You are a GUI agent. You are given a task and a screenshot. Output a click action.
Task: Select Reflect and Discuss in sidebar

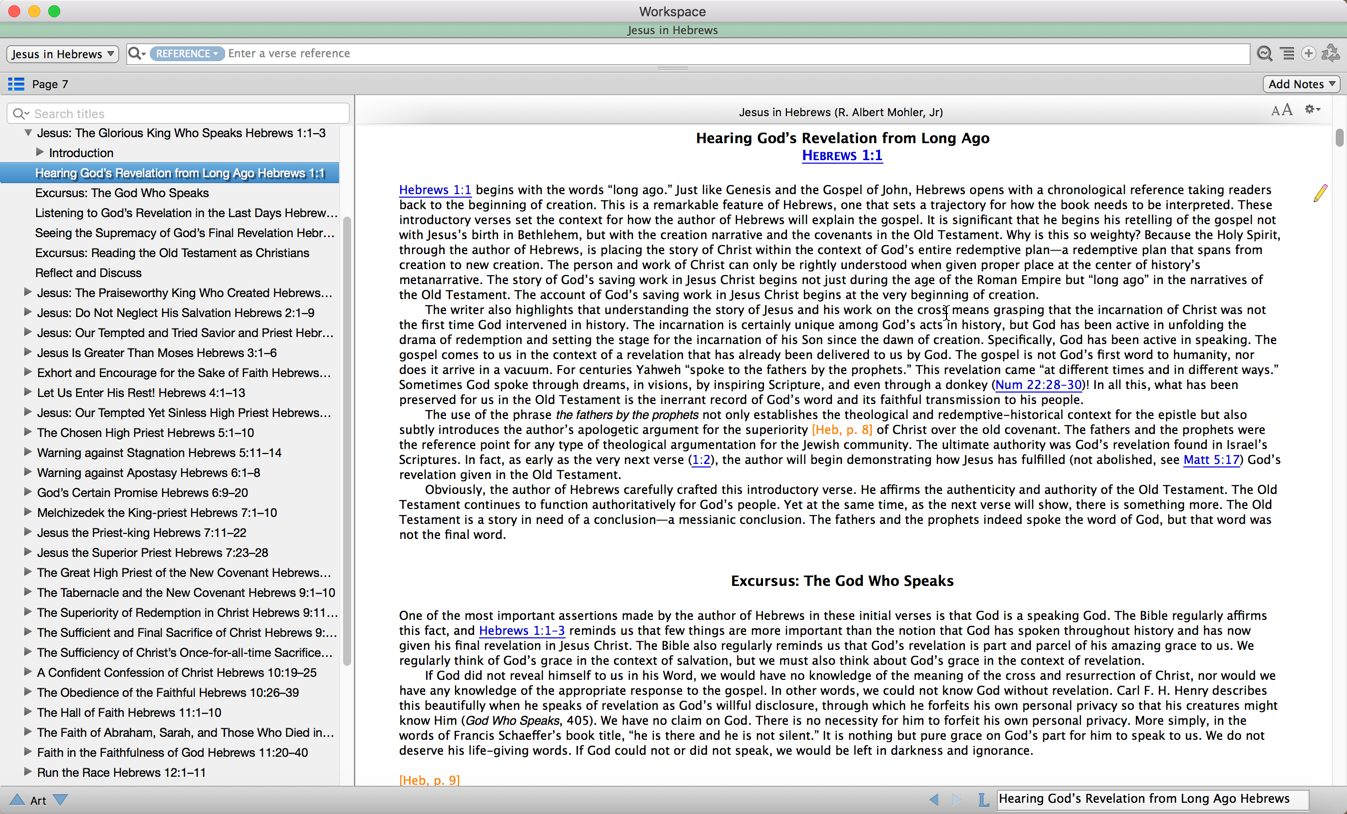[88, 273]
